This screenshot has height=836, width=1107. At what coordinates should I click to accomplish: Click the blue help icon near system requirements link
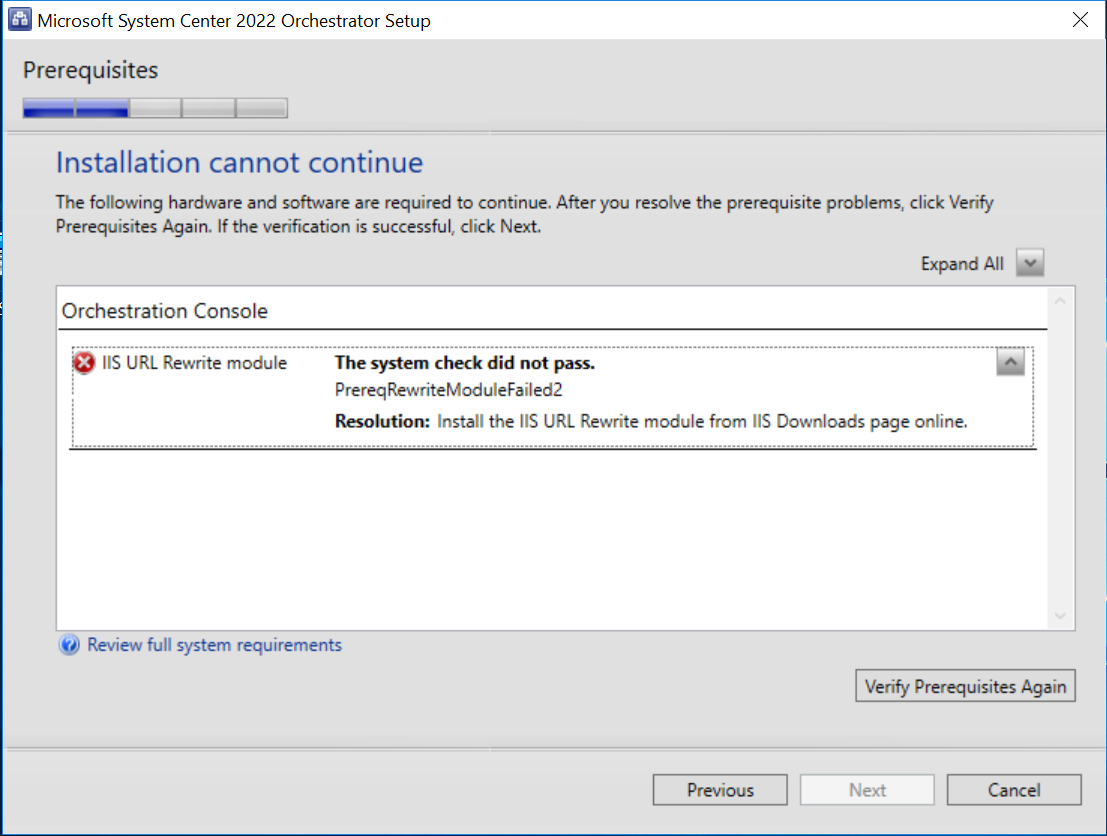point(68,645)
